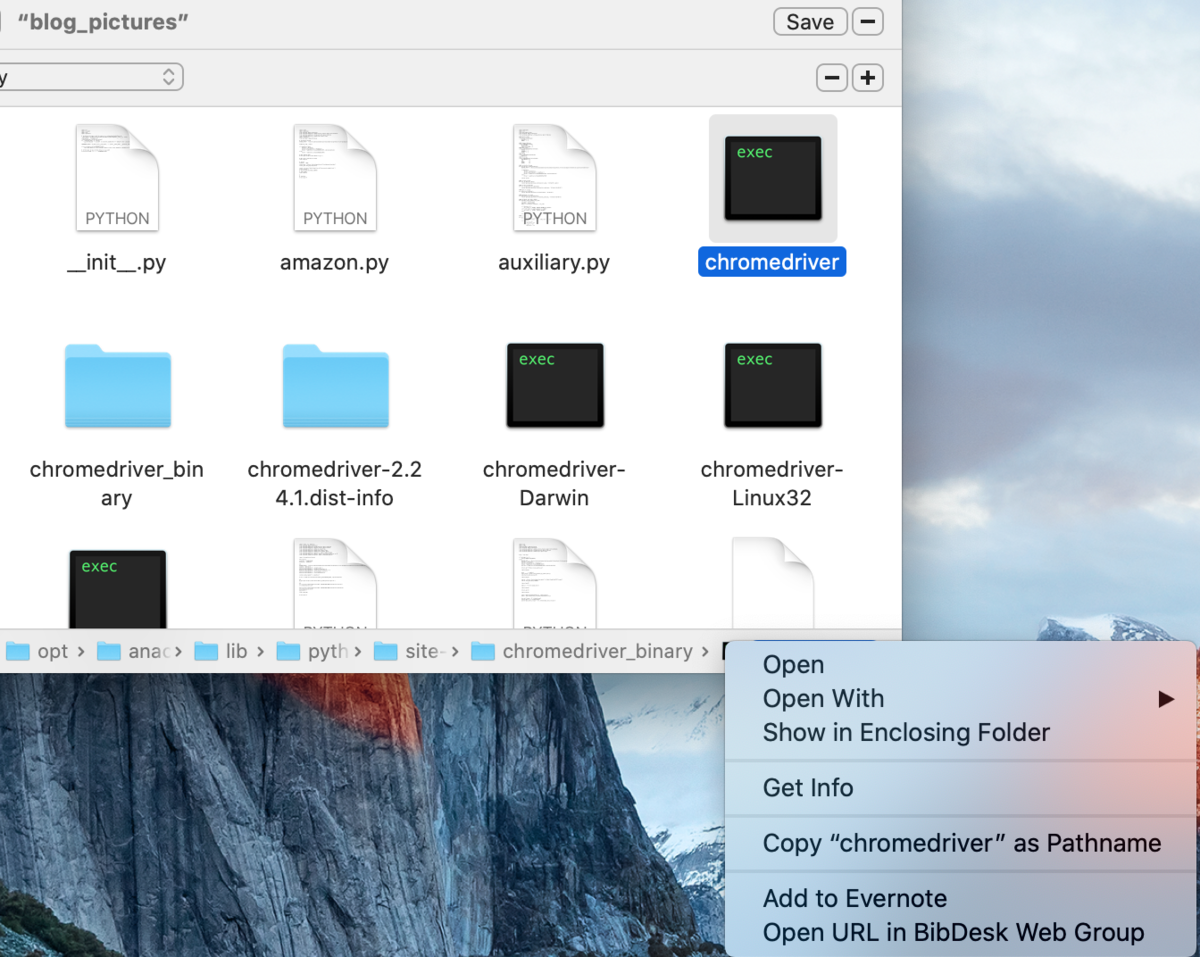Viewport: 1200px width, 957px height.
Task: Open the chromedriver_binary folder icon
Action: 117,385
